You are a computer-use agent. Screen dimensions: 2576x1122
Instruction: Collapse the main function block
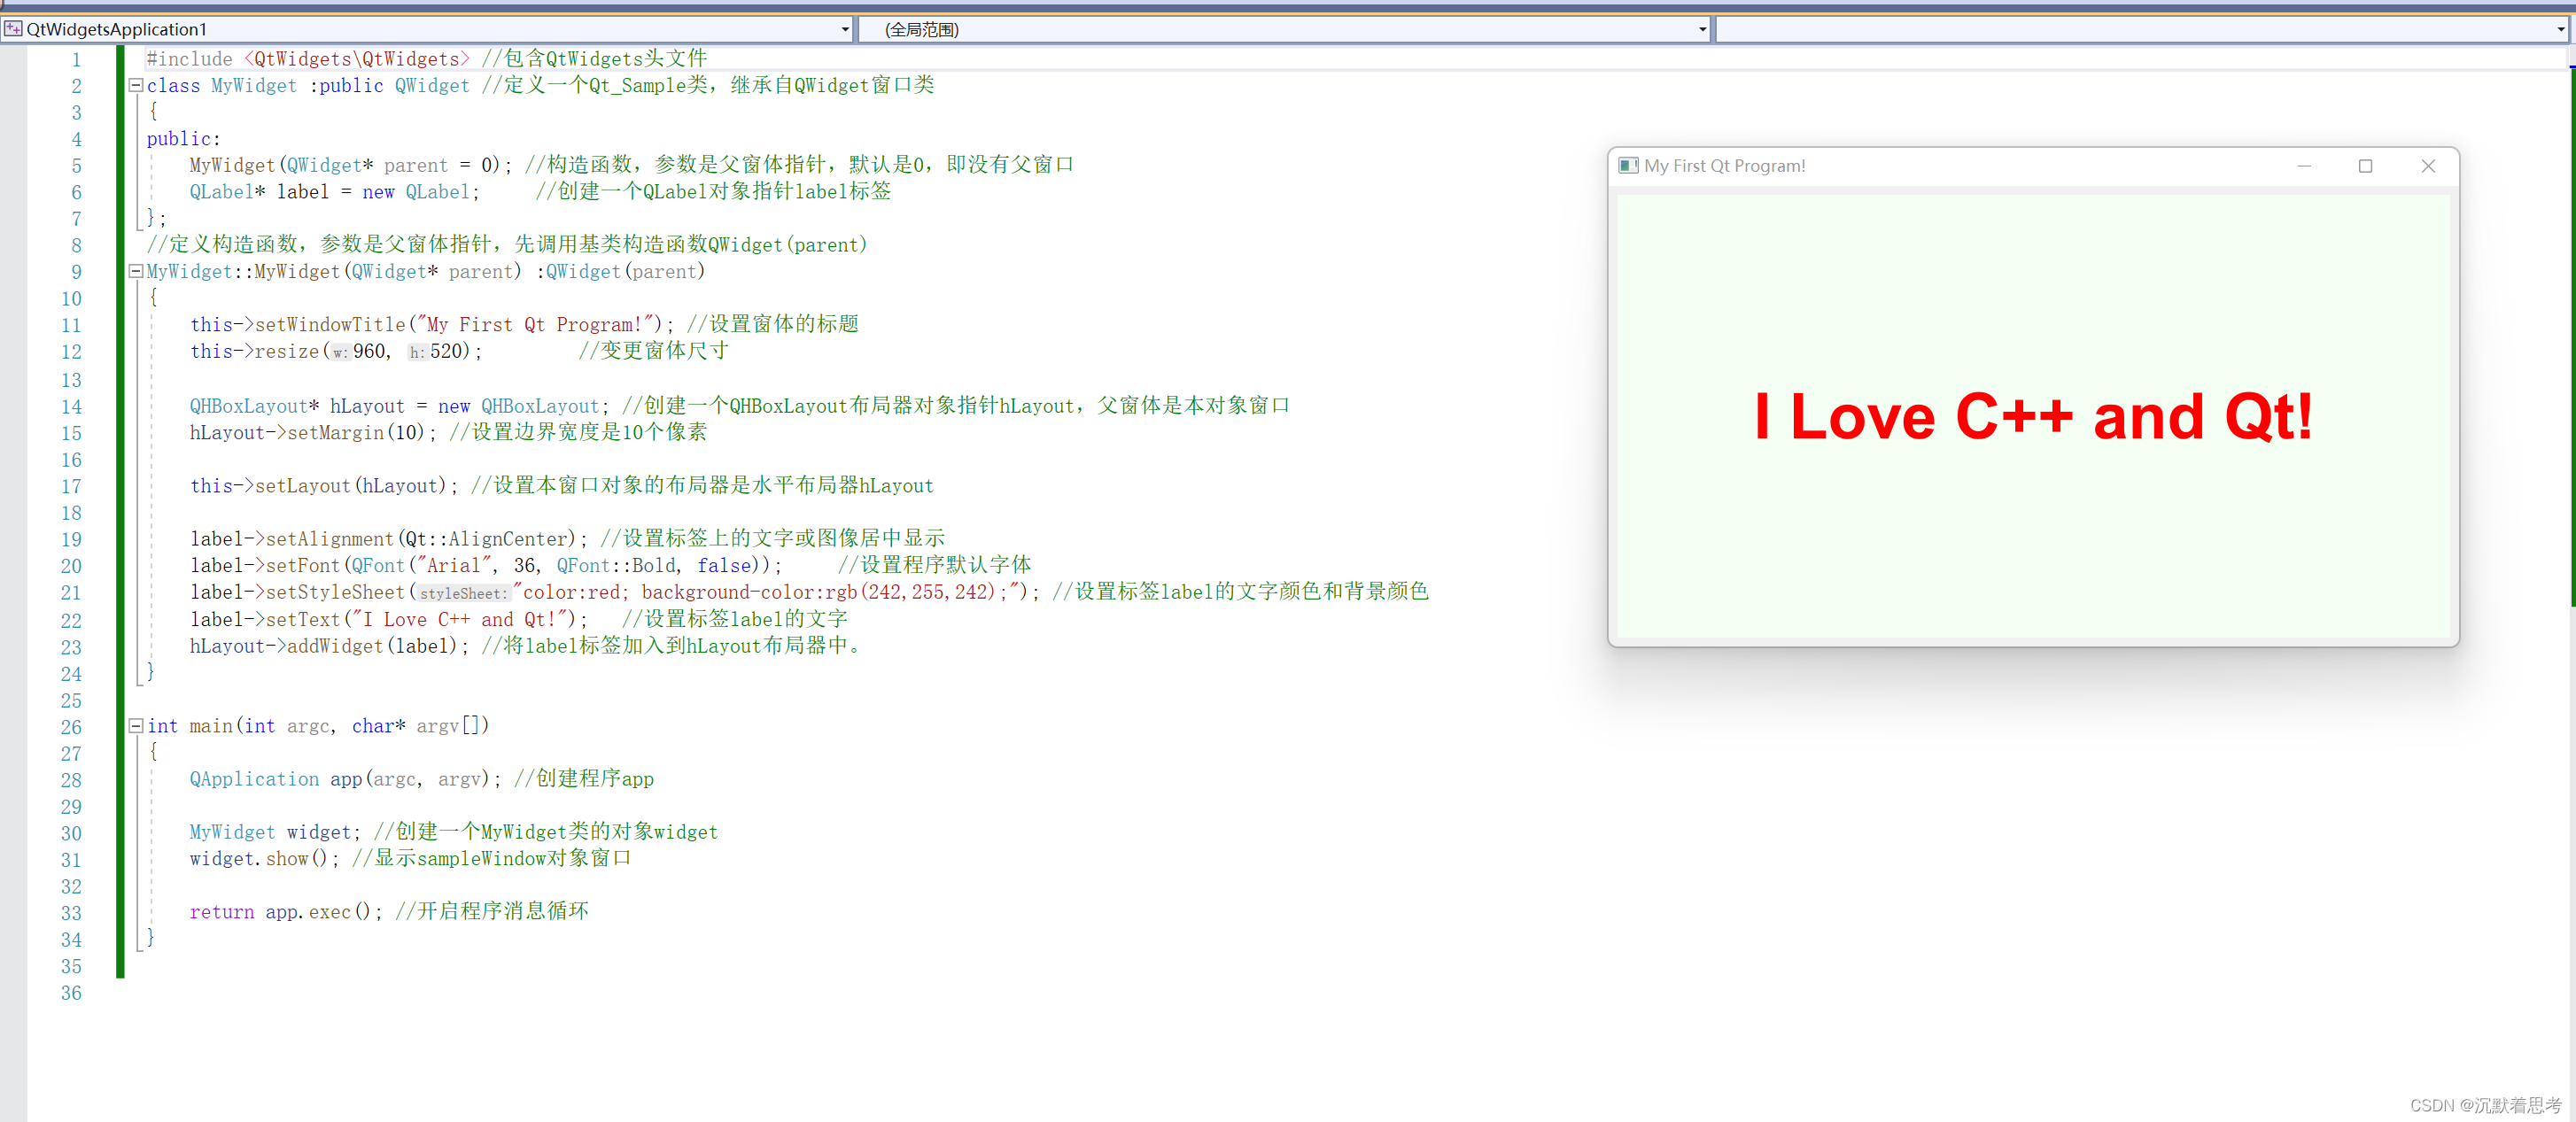coord(136,726)
